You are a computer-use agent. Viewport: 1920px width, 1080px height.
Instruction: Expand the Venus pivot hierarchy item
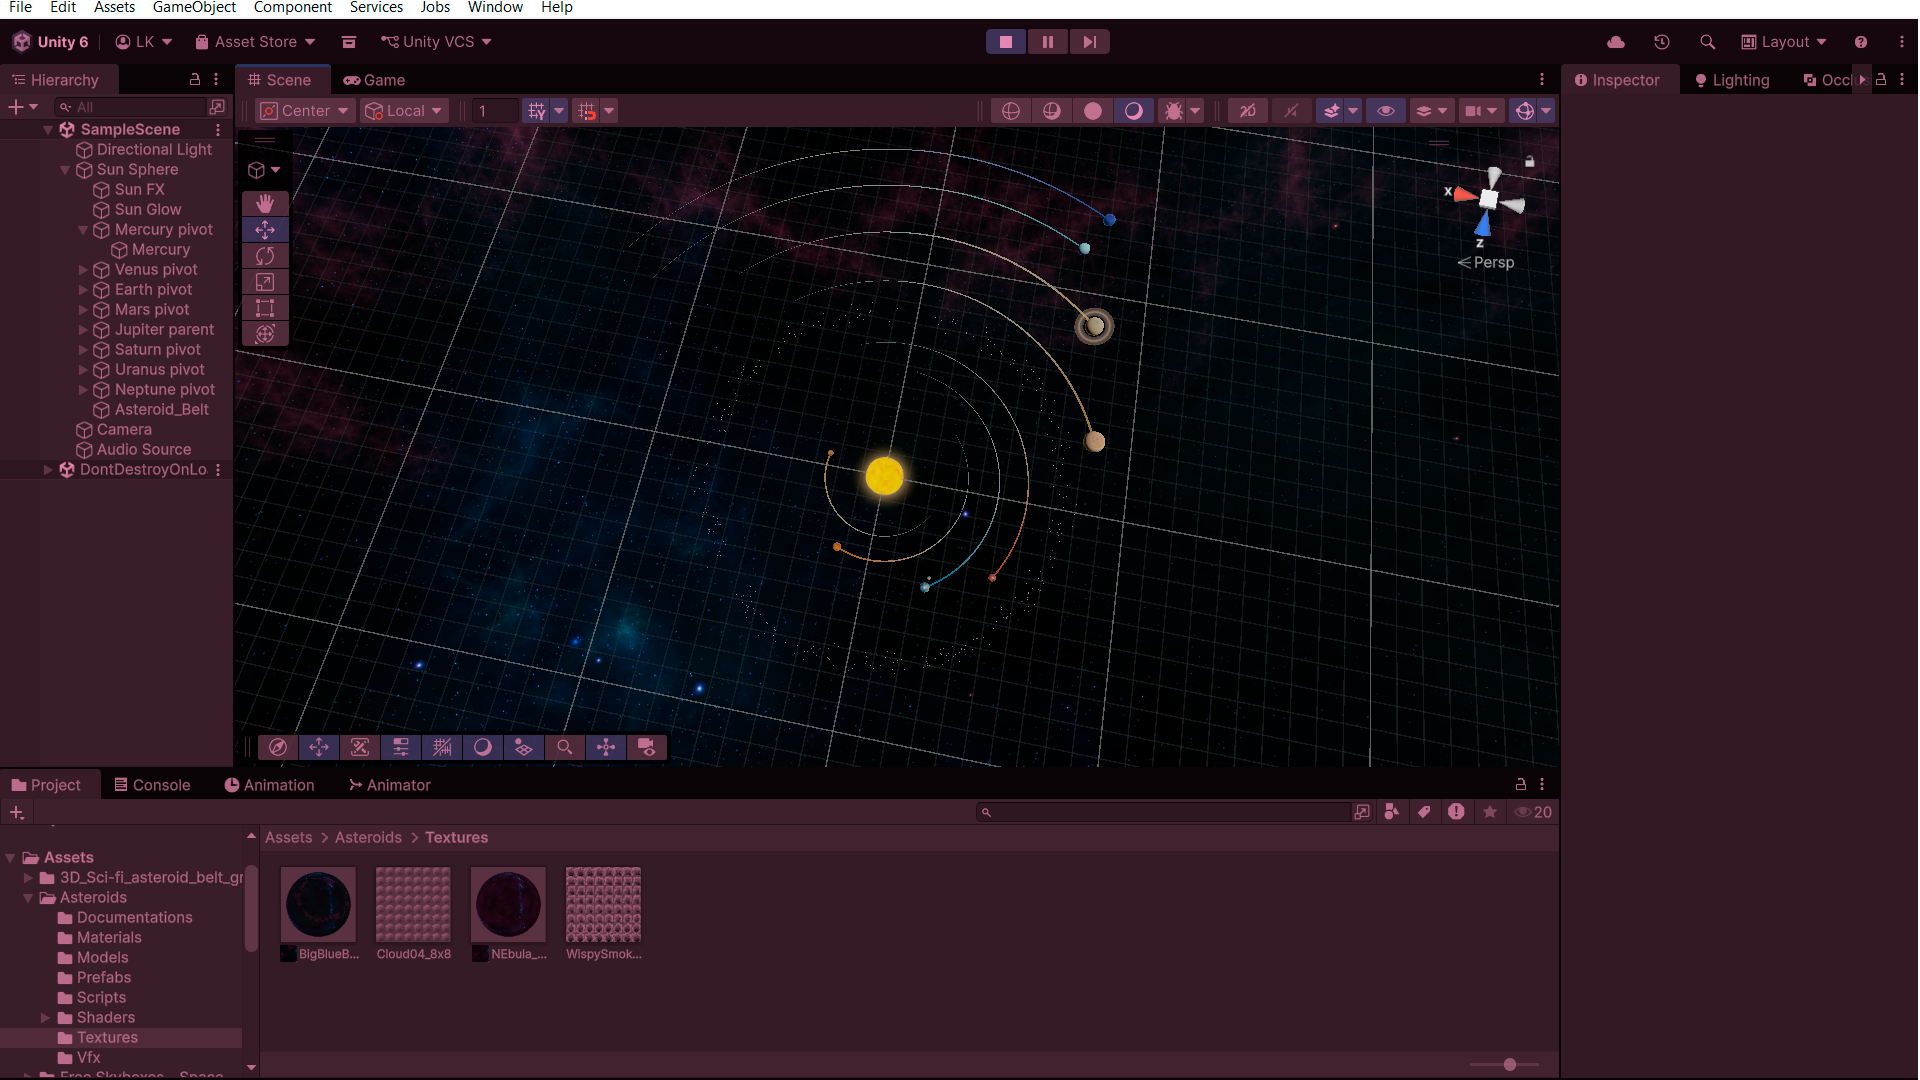coord(83,270)
